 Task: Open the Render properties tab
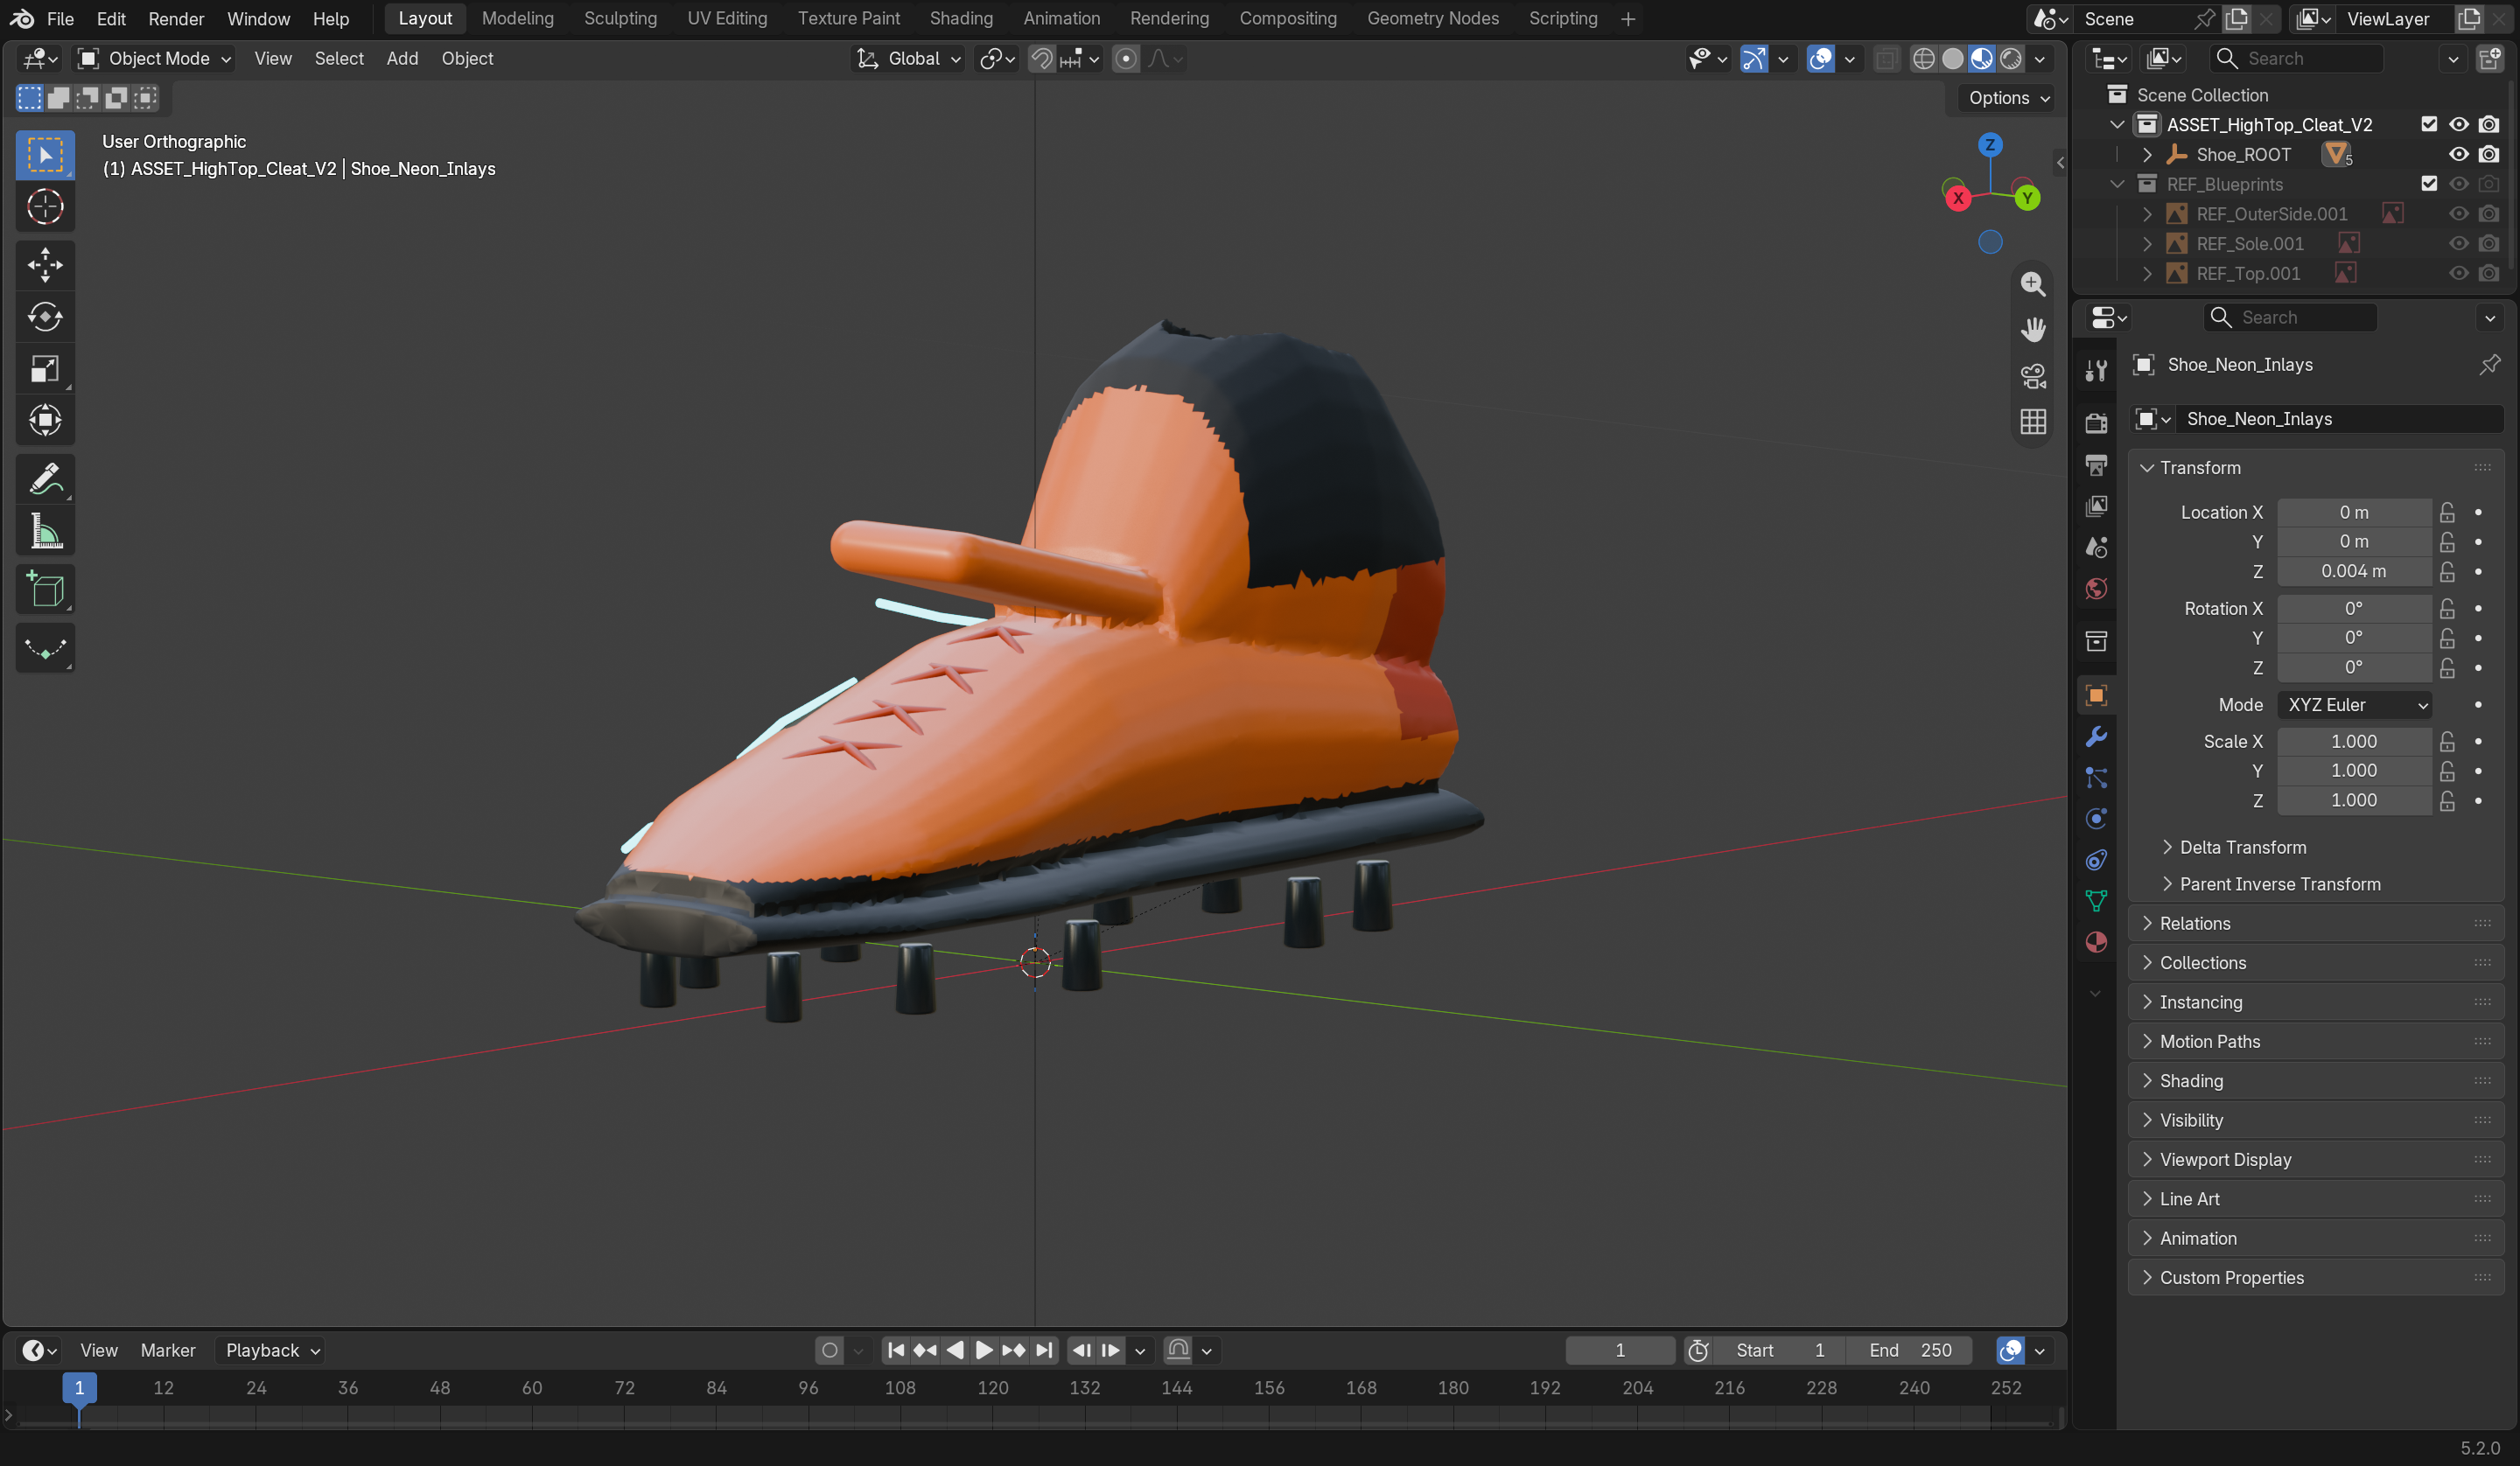pyautogui.click(x=2096, y=423)
